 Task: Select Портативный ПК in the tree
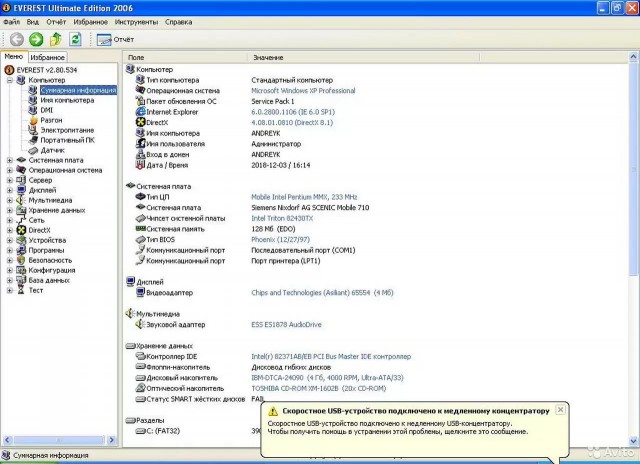click(67, 140)
